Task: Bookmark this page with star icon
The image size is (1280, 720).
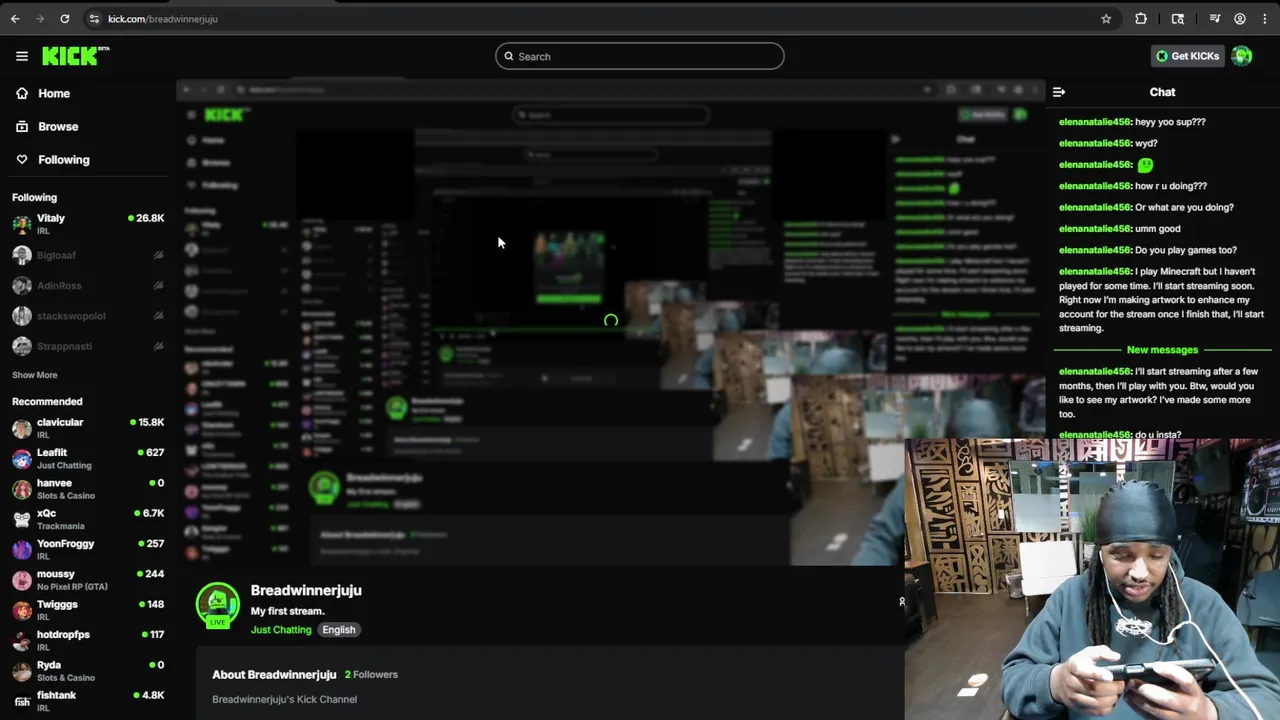Action: tap(1106, 19)
